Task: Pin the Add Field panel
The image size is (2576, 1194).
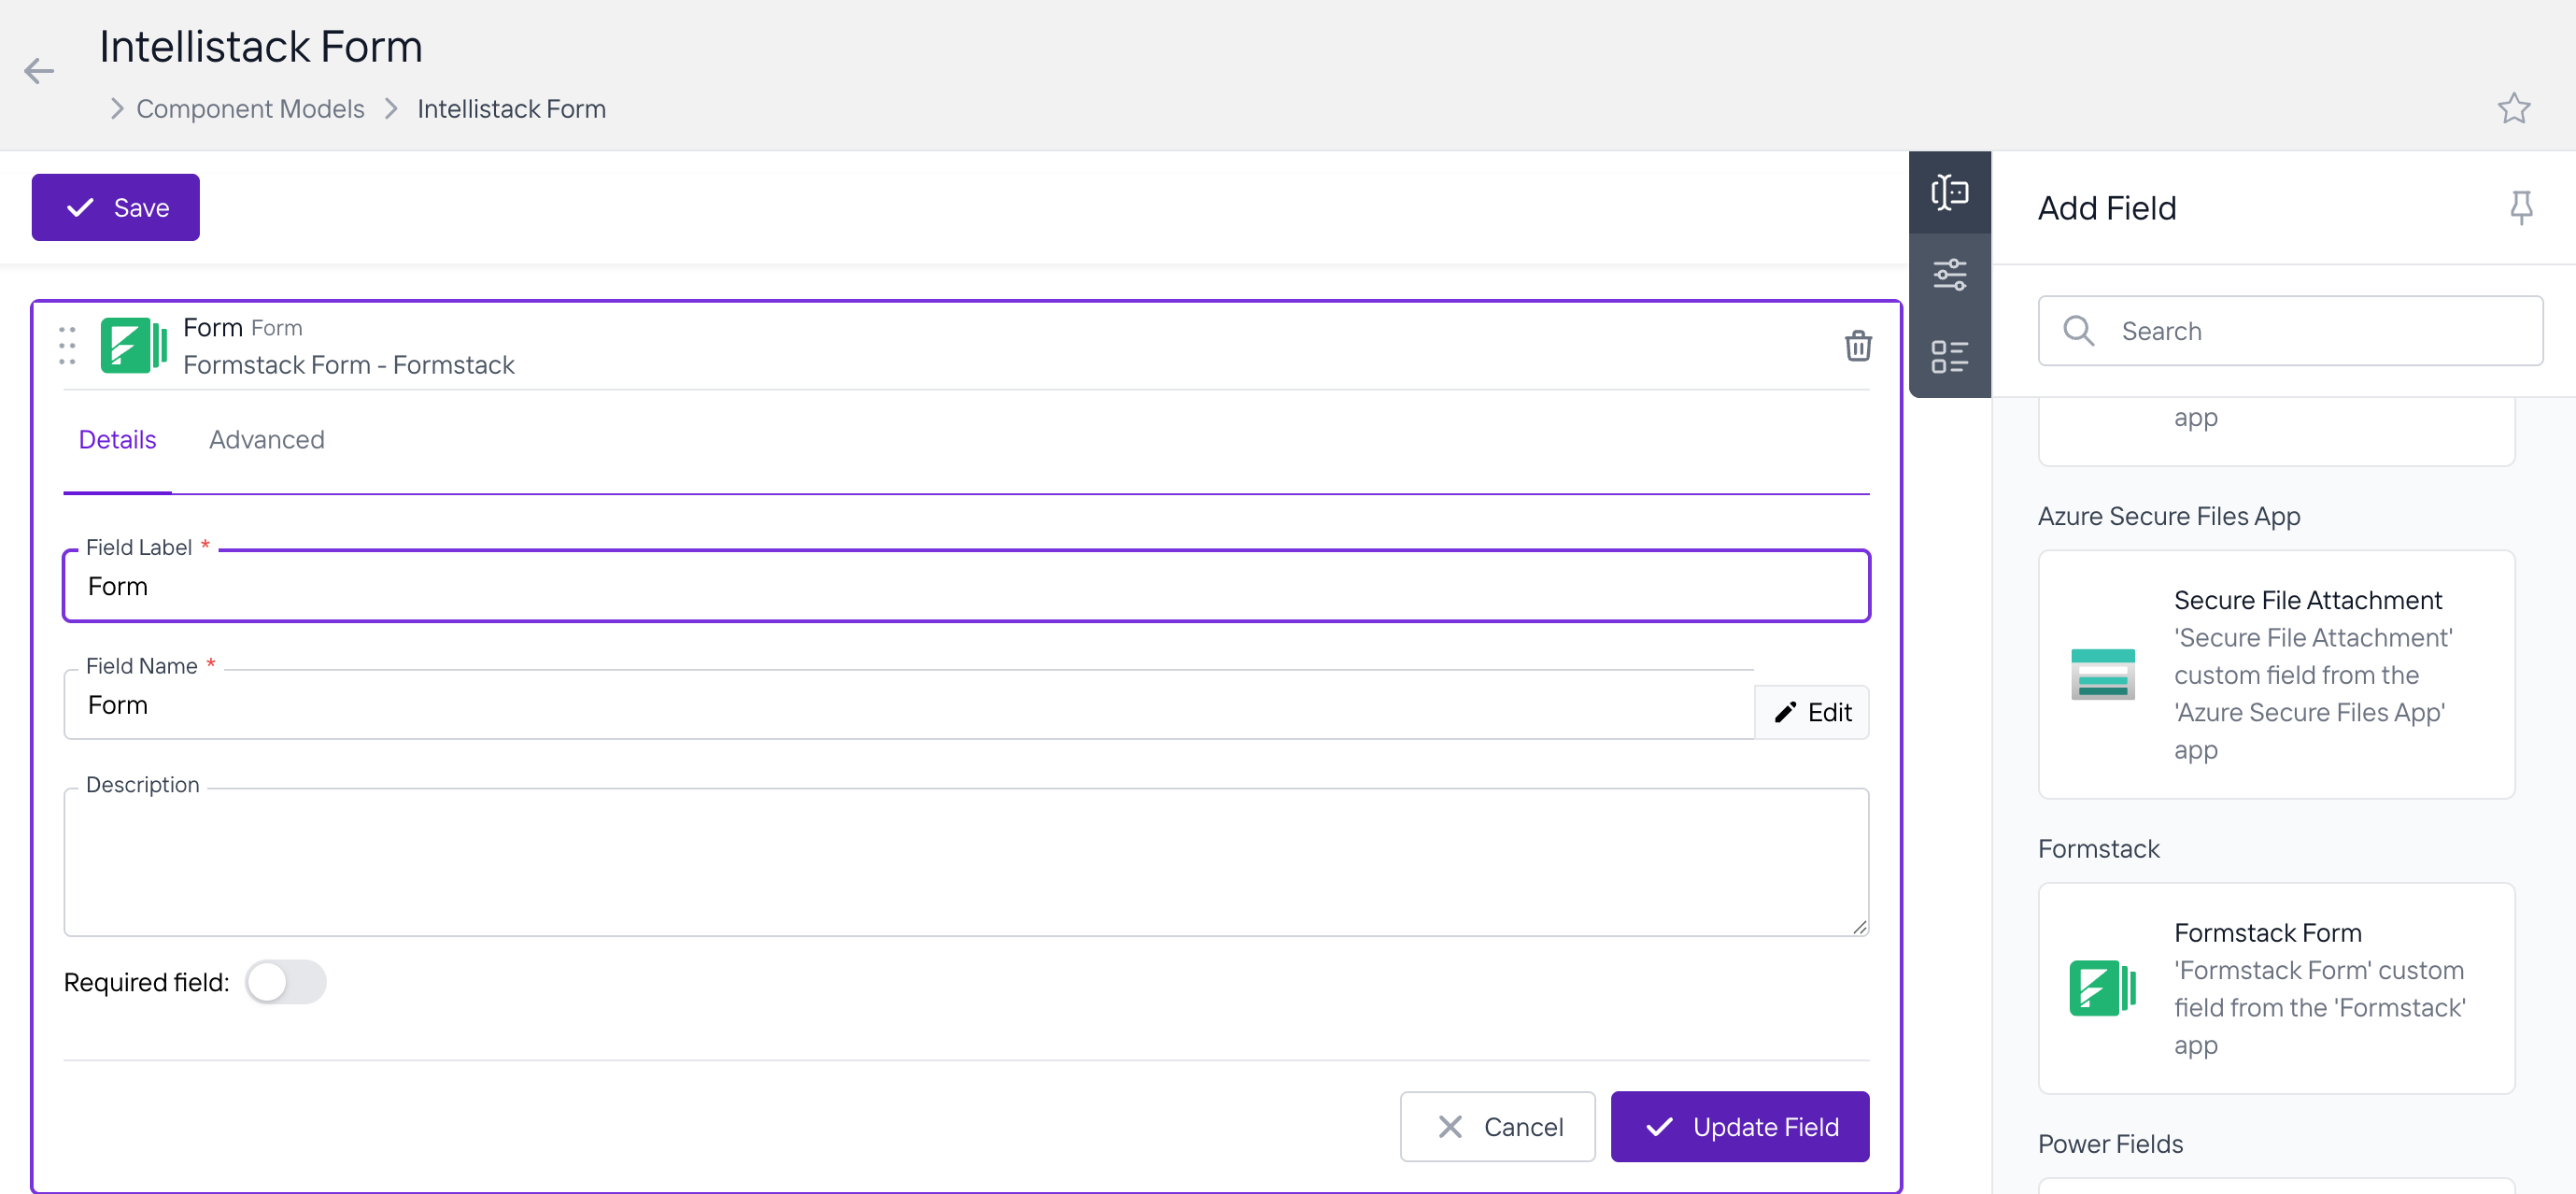Action: pyautogui.click(x=2521, y=207)
